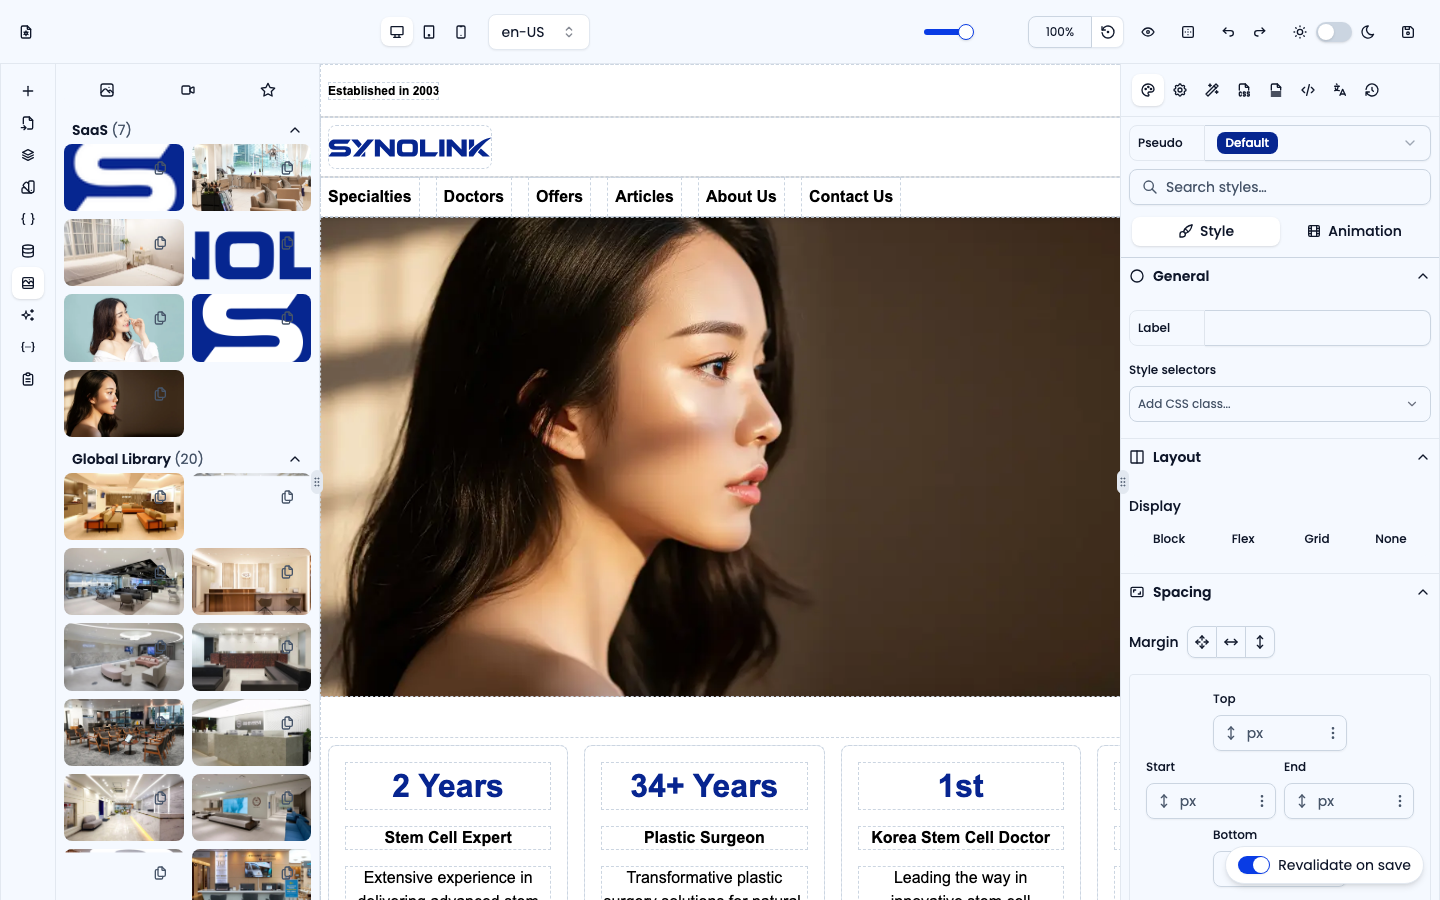Open the media library sidebar icon
Viewport: 1440px width, 900px height.
tap(28, 283)
